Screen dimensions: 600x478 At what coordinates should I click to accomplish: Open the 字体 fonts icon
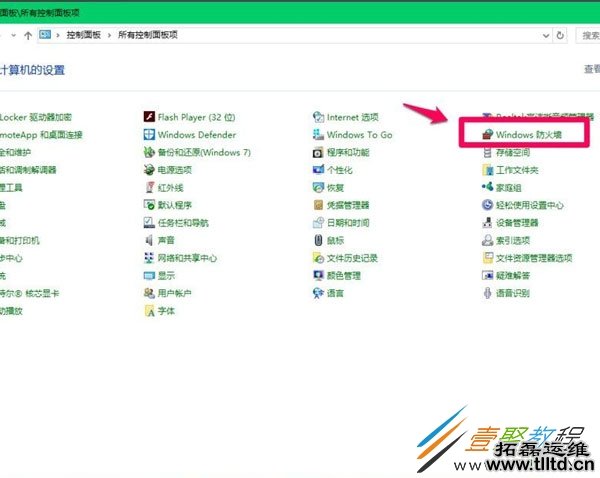pos(149,311)
